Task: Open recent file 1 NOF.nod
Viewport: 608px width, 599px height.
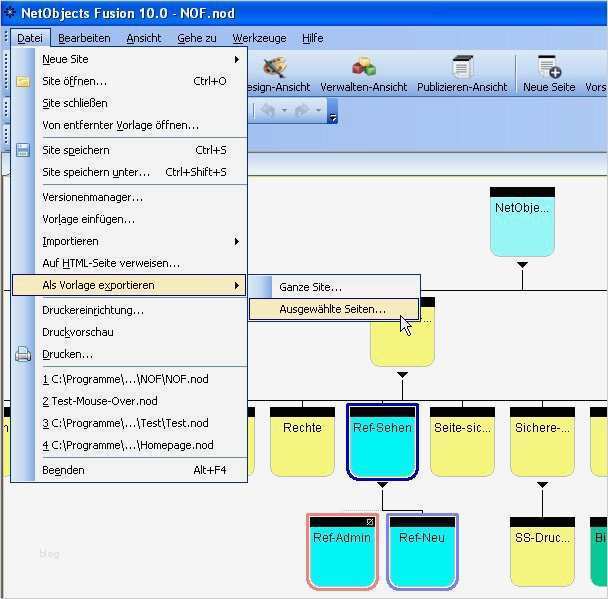Action: (x=129, y=379)
